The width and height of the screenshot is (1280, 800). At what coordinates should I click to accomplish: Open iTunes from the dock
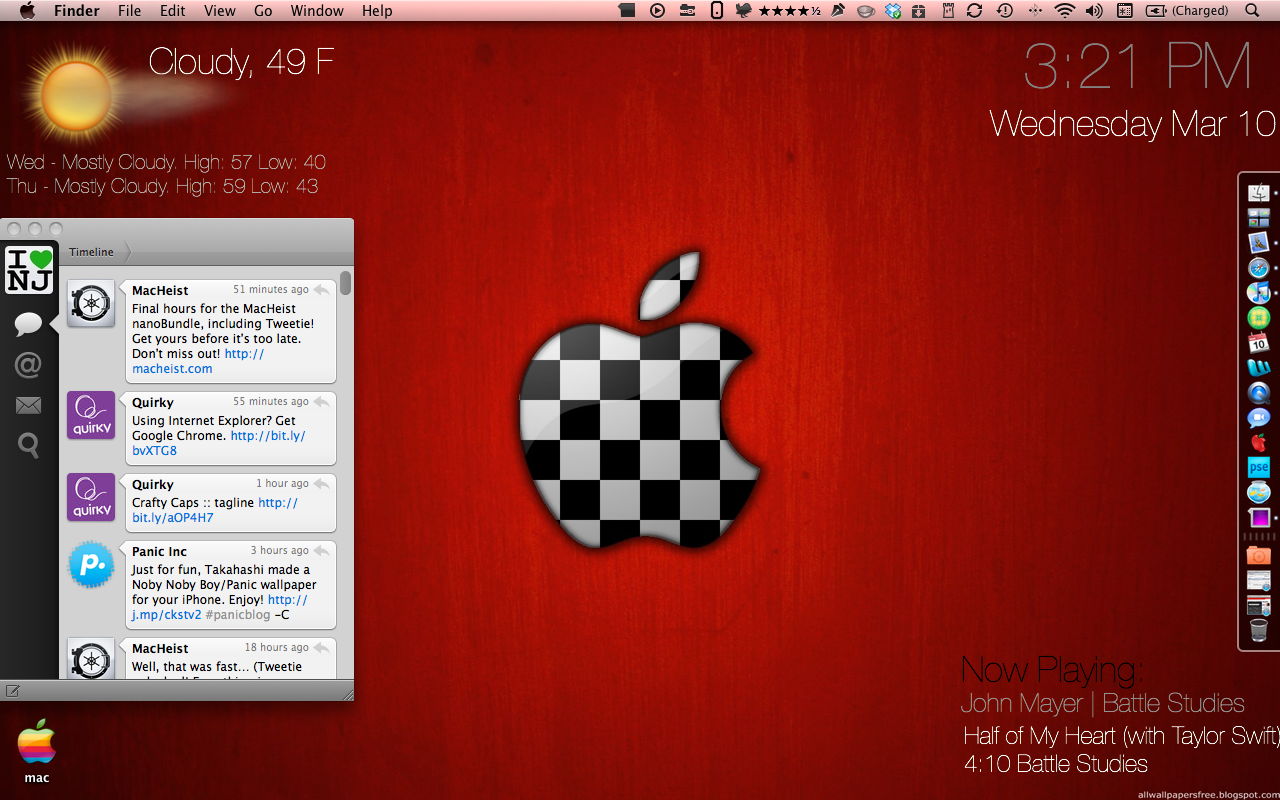click(1258, 293)
